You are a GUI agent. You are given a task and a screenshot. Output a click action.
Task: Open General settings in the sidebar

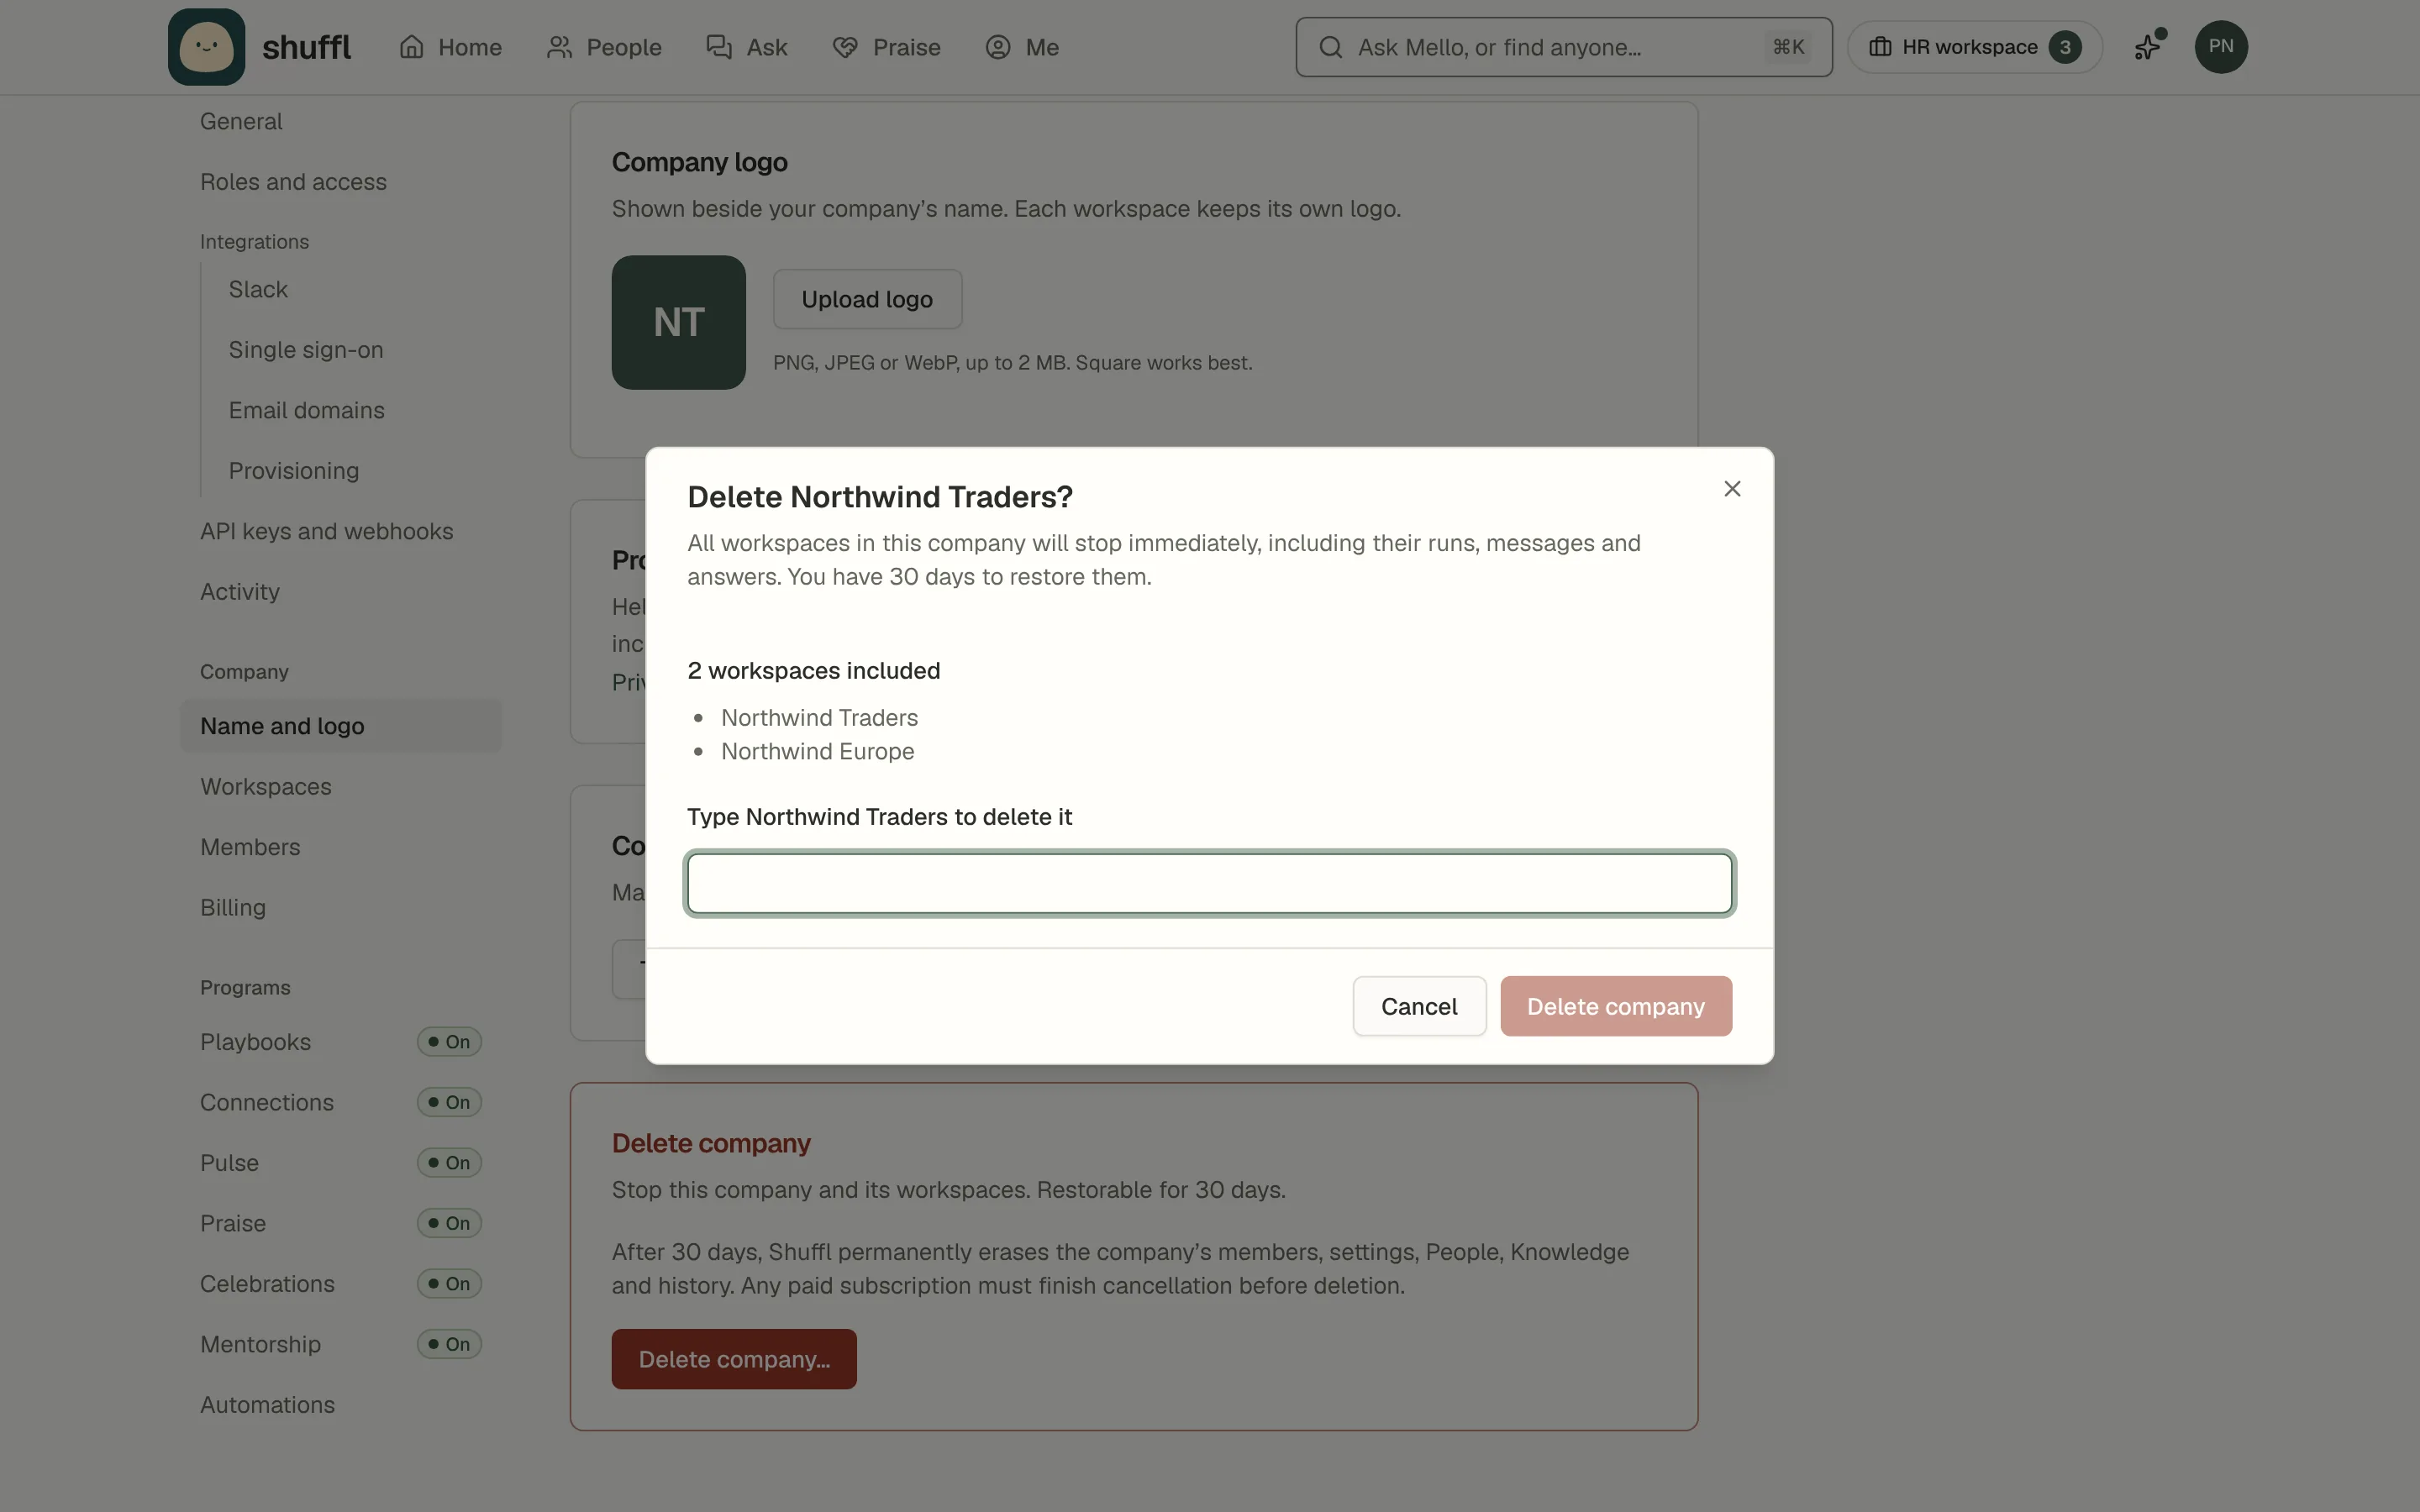point(241,122)
